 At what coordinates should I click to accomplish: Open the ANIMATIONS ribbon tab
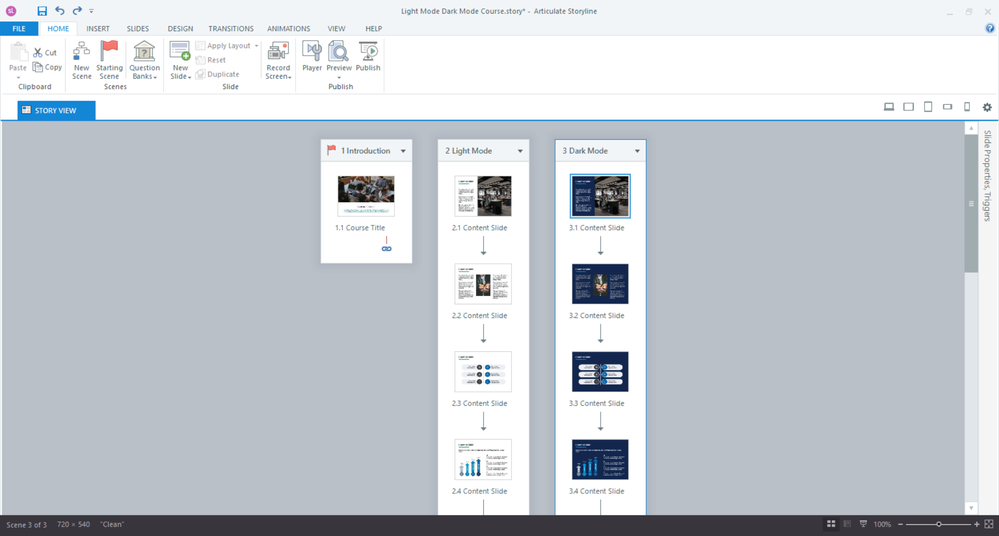tap(289, 29)
